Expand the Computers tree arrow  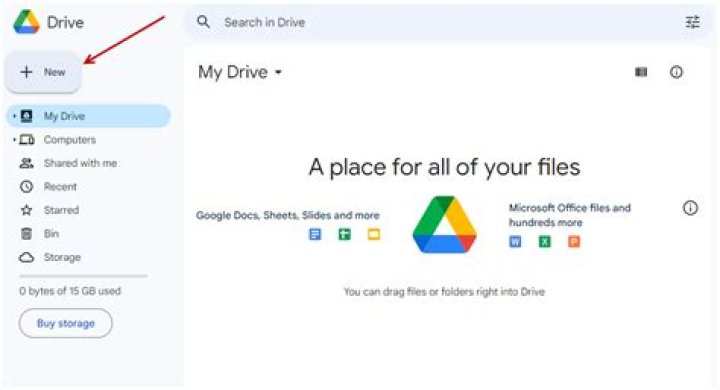click(x=14, y=139)
